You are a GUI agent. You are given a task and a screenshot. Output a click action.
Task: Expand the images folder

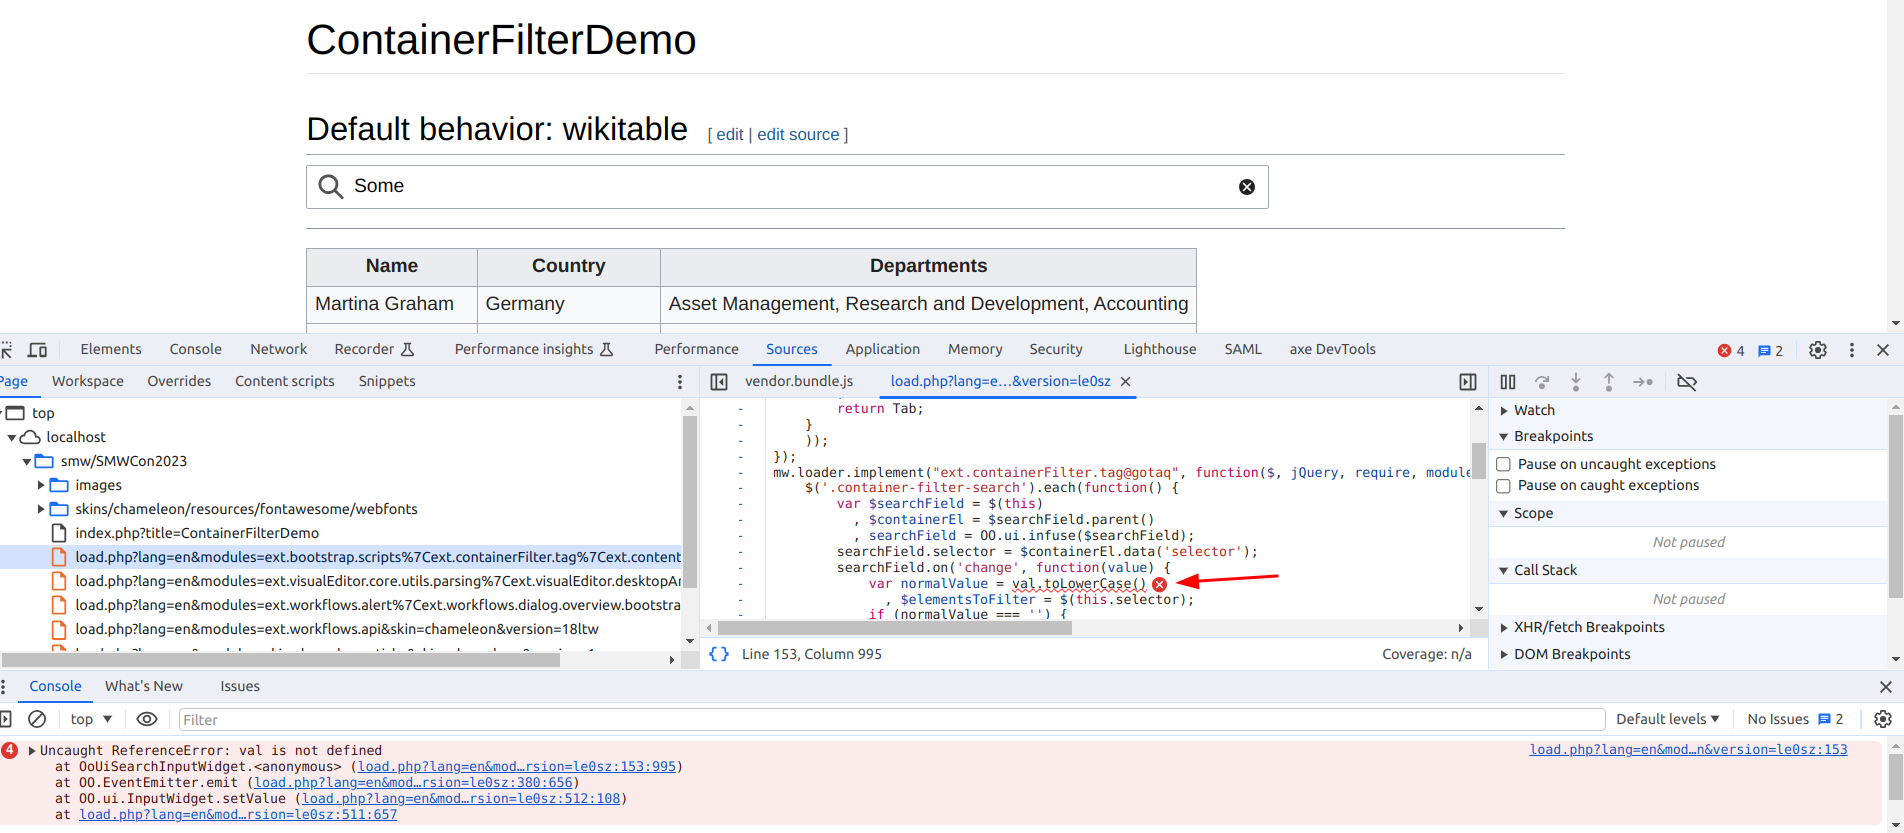click(x=41, y=485)
